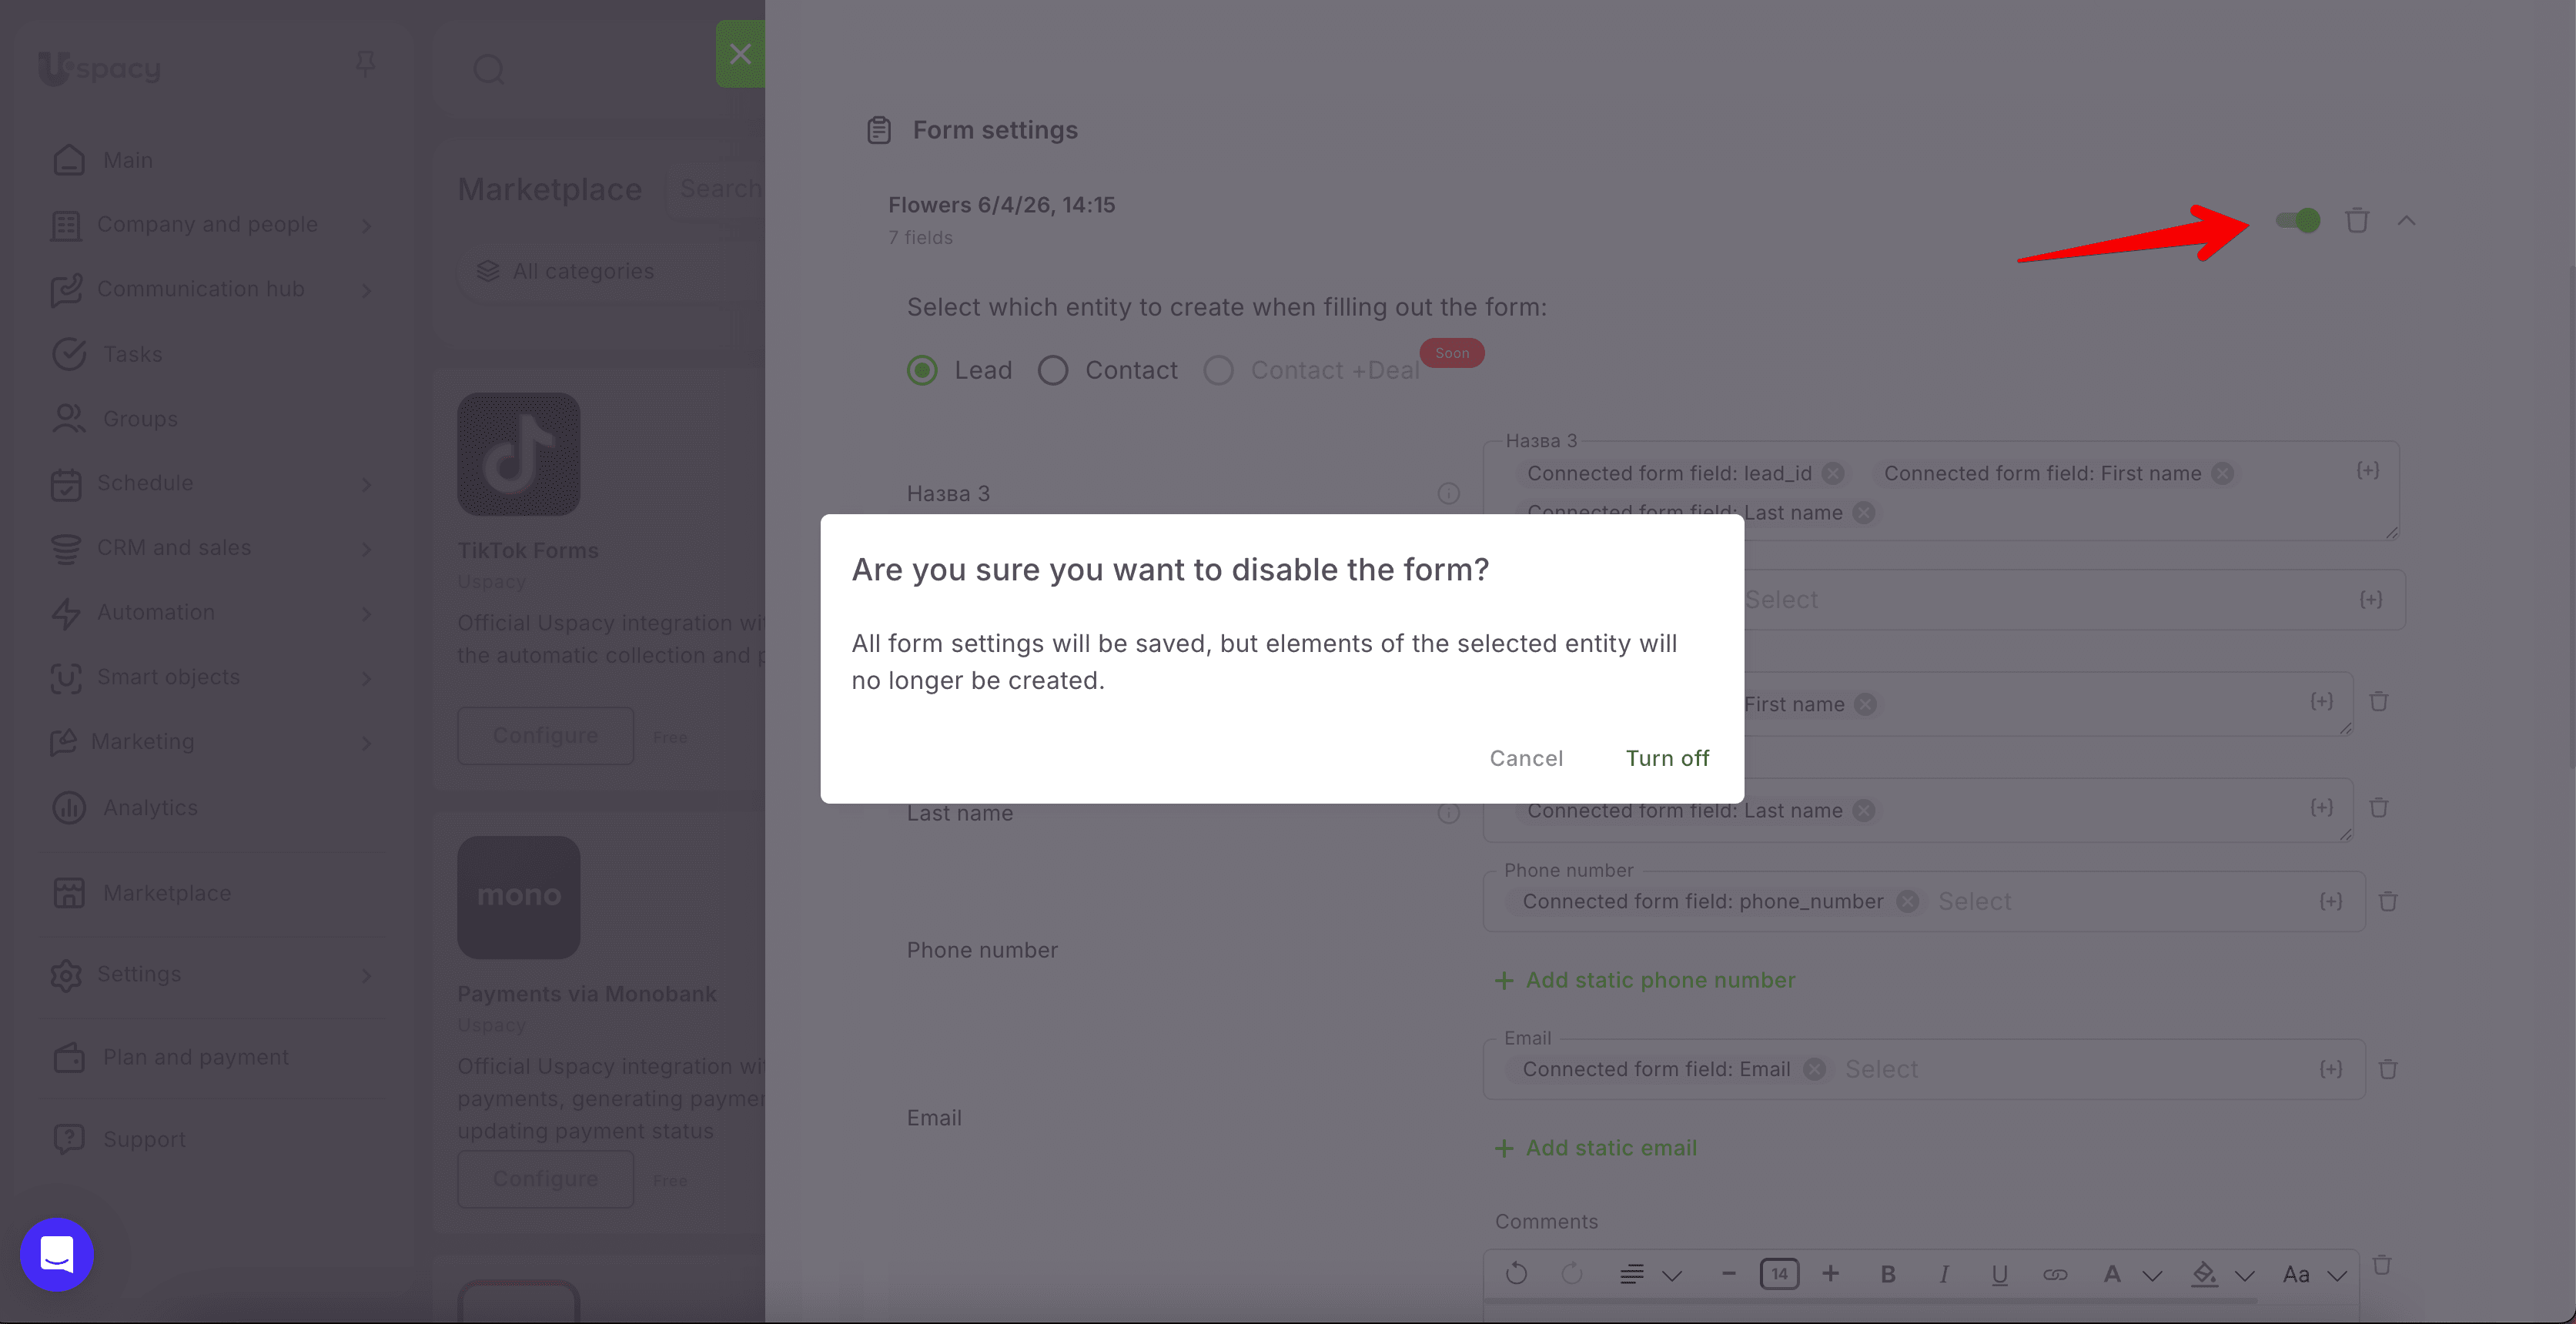Delete the Last name field row
This screenshot has width=2576, height=1324.
(x=2379, y=807)
